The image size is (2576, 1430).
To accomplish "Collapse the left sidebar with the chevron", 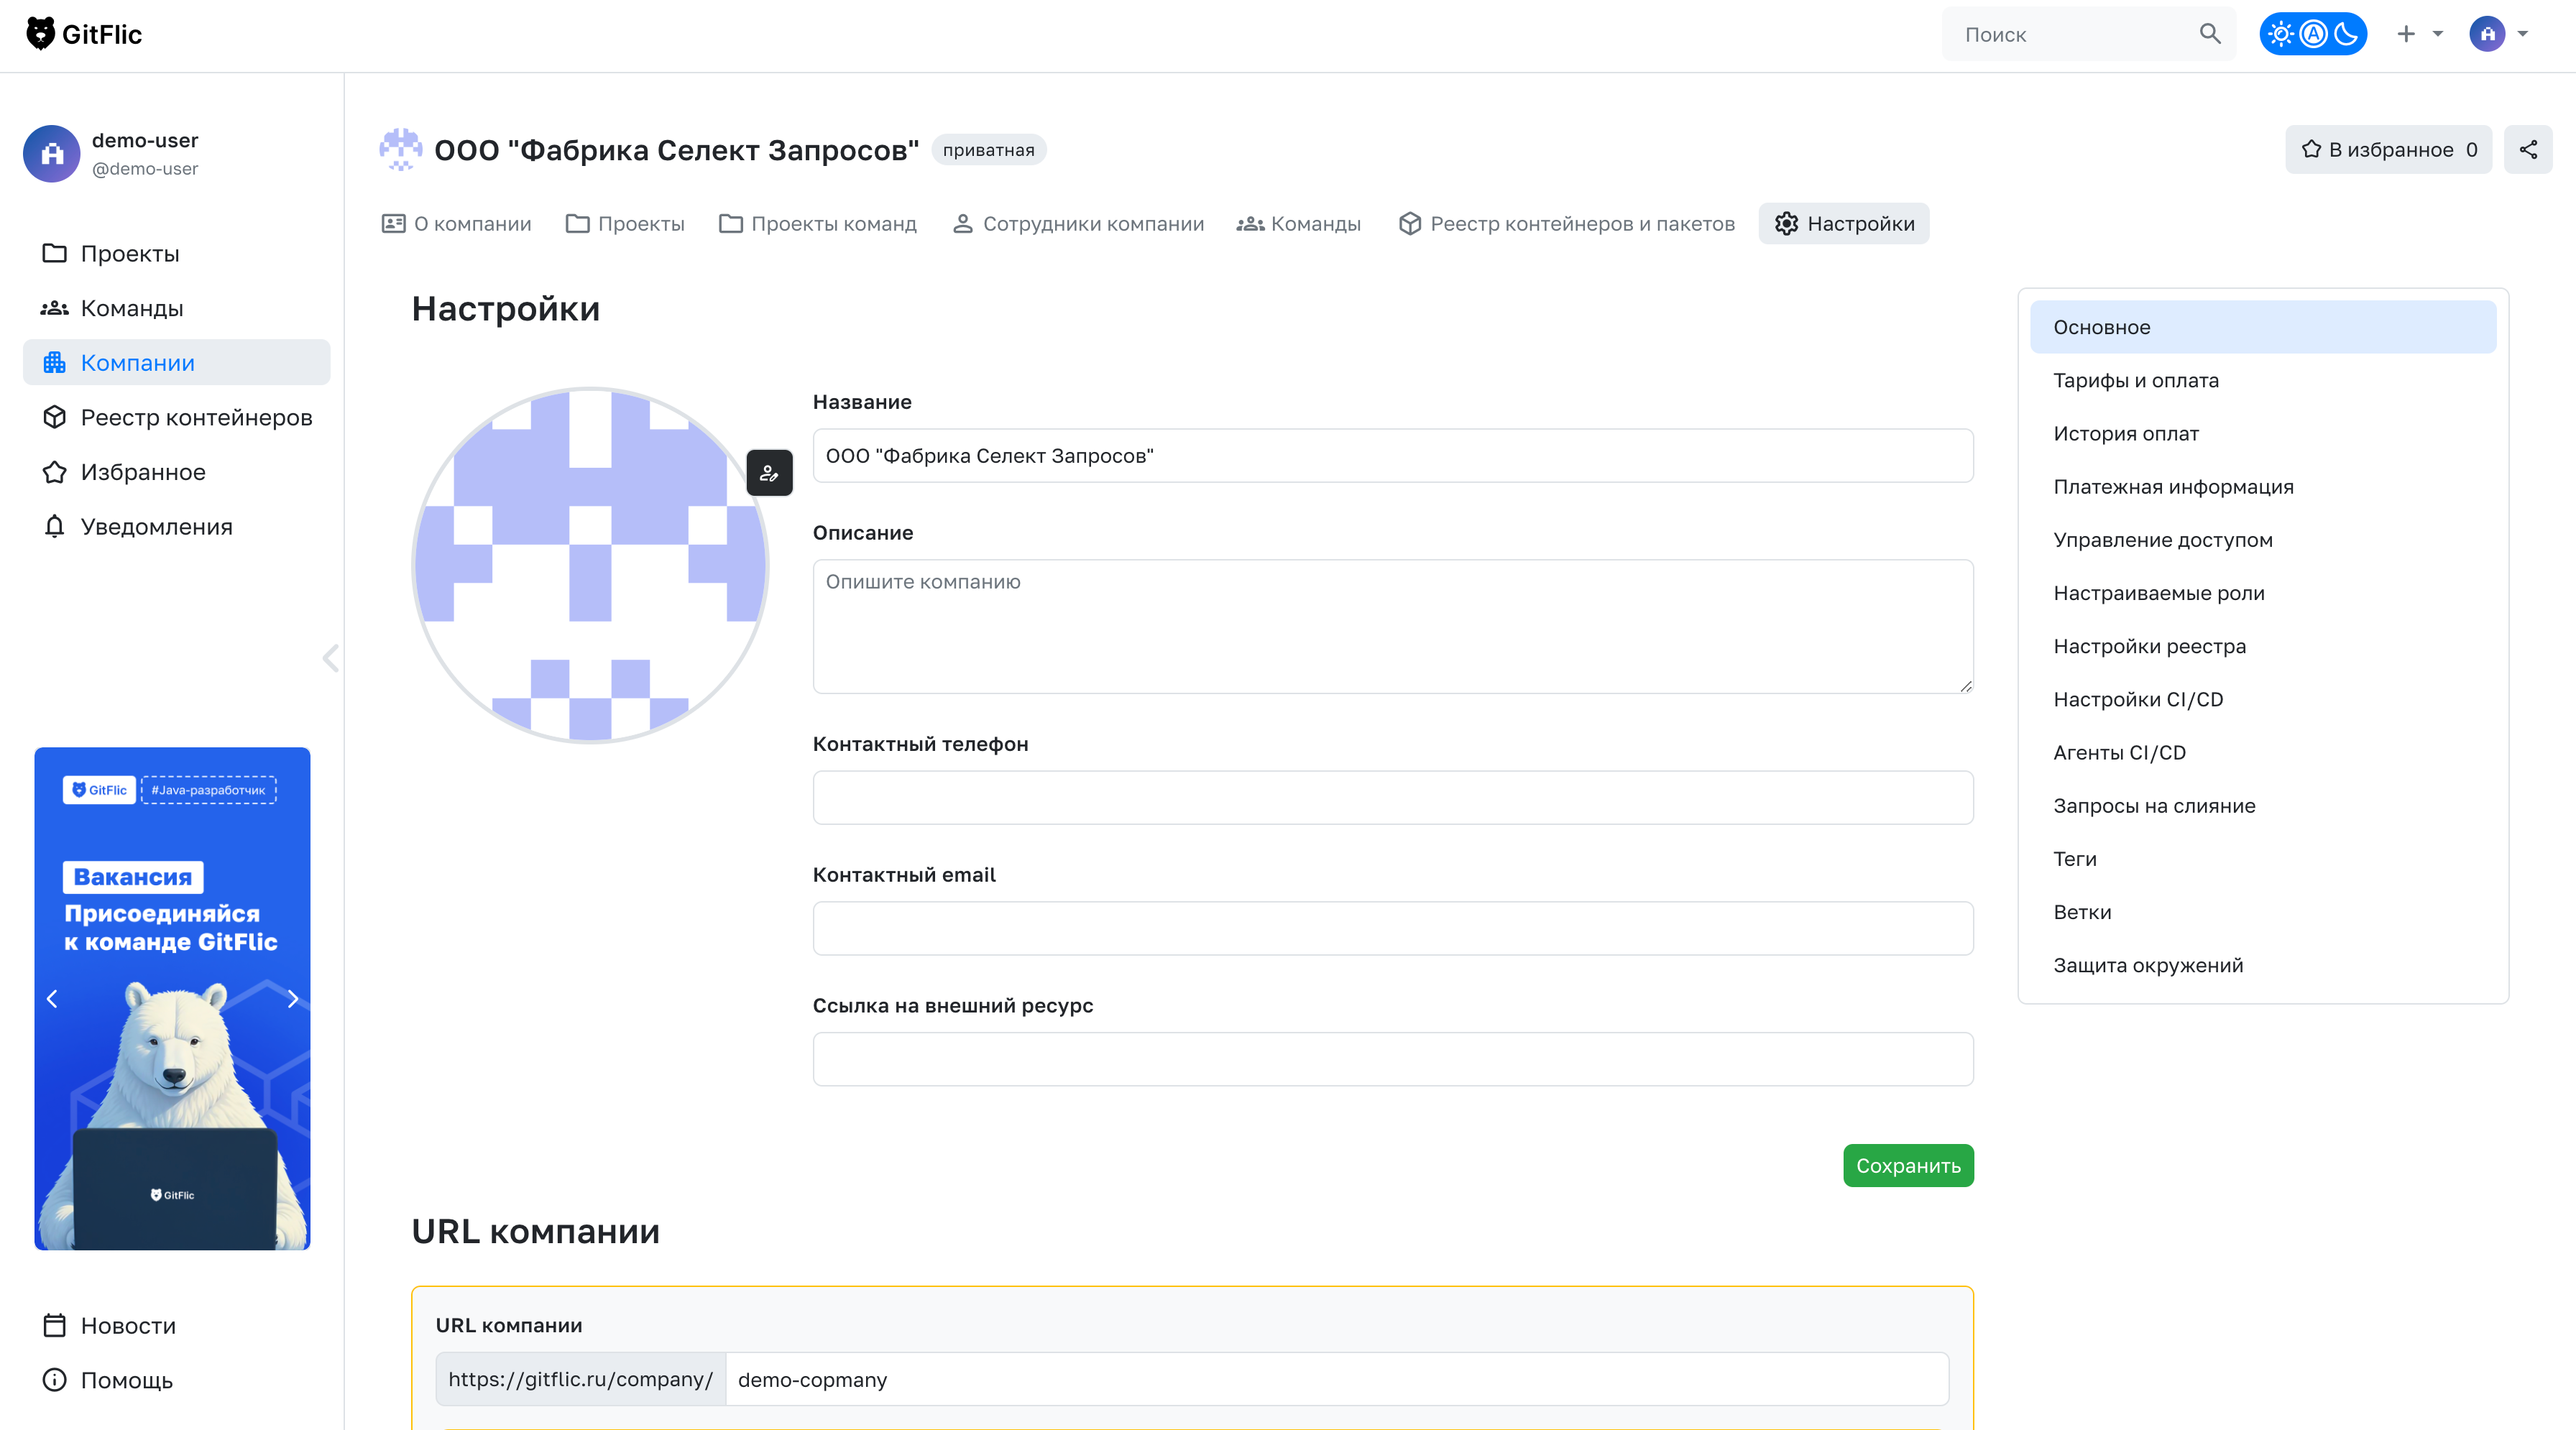I will click(x=331, y=658).
